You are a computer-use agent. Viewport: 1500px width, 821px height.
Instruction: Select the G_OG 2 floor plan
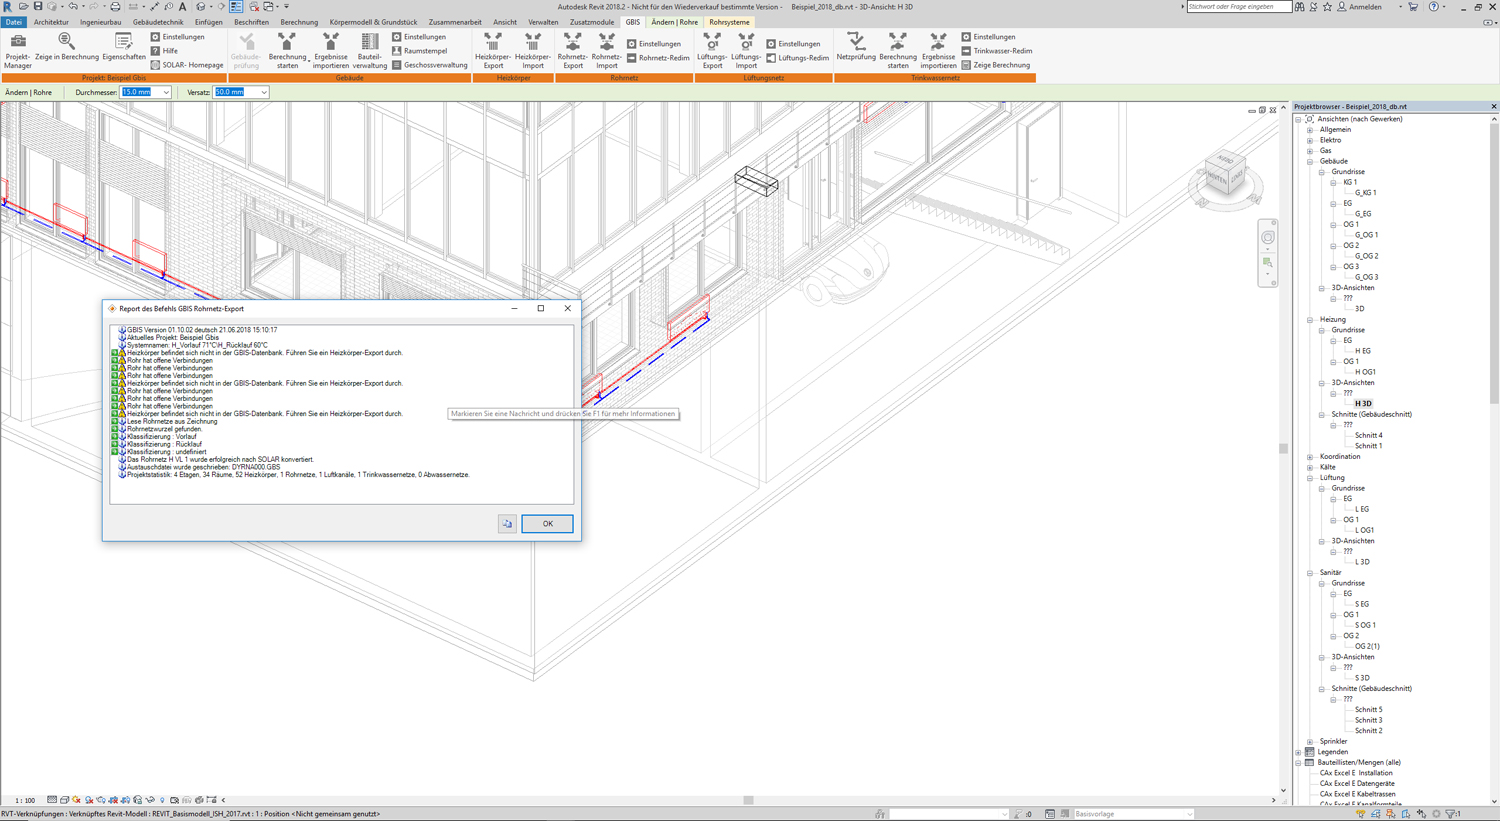[x=1366, y=256]
